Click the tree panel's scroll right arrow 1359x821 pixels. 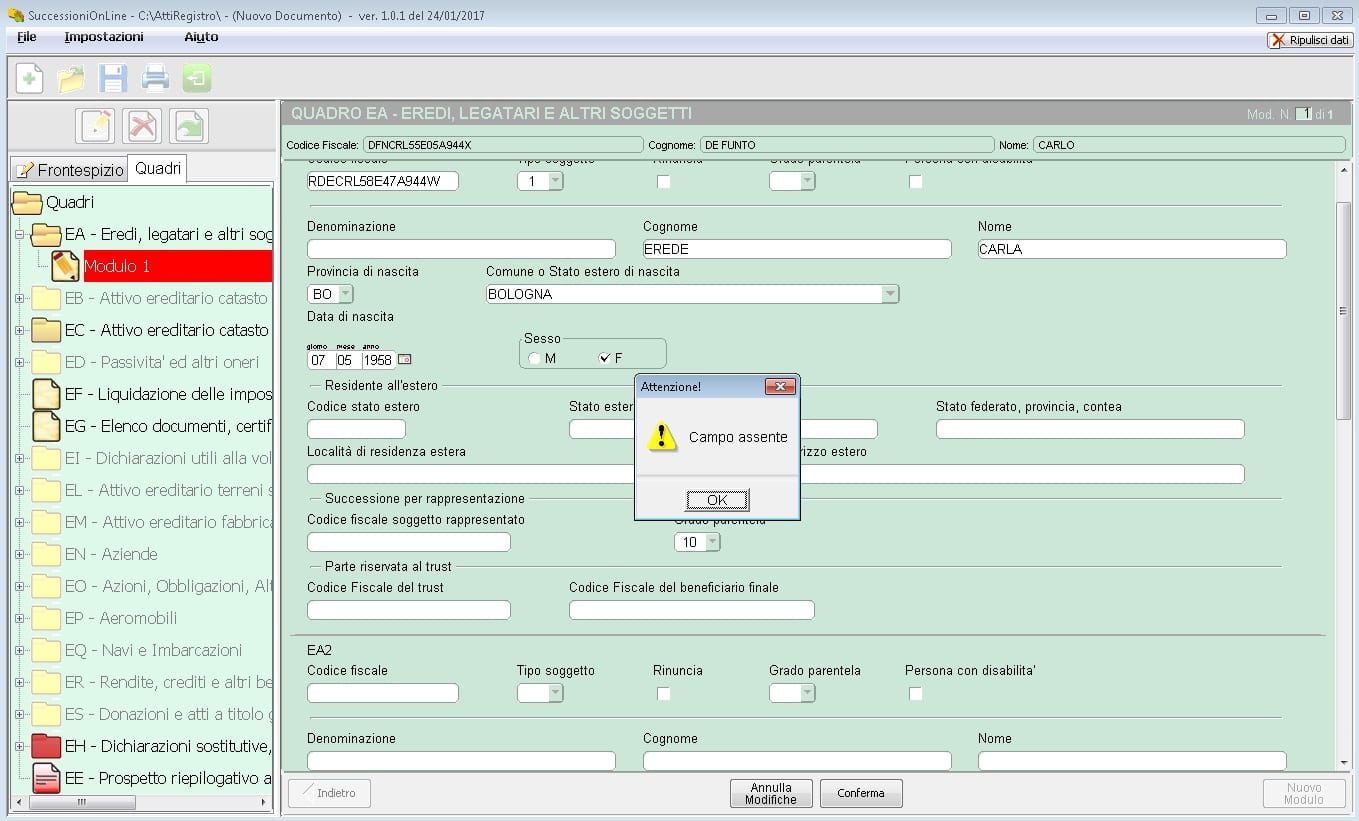click(265, 802)
